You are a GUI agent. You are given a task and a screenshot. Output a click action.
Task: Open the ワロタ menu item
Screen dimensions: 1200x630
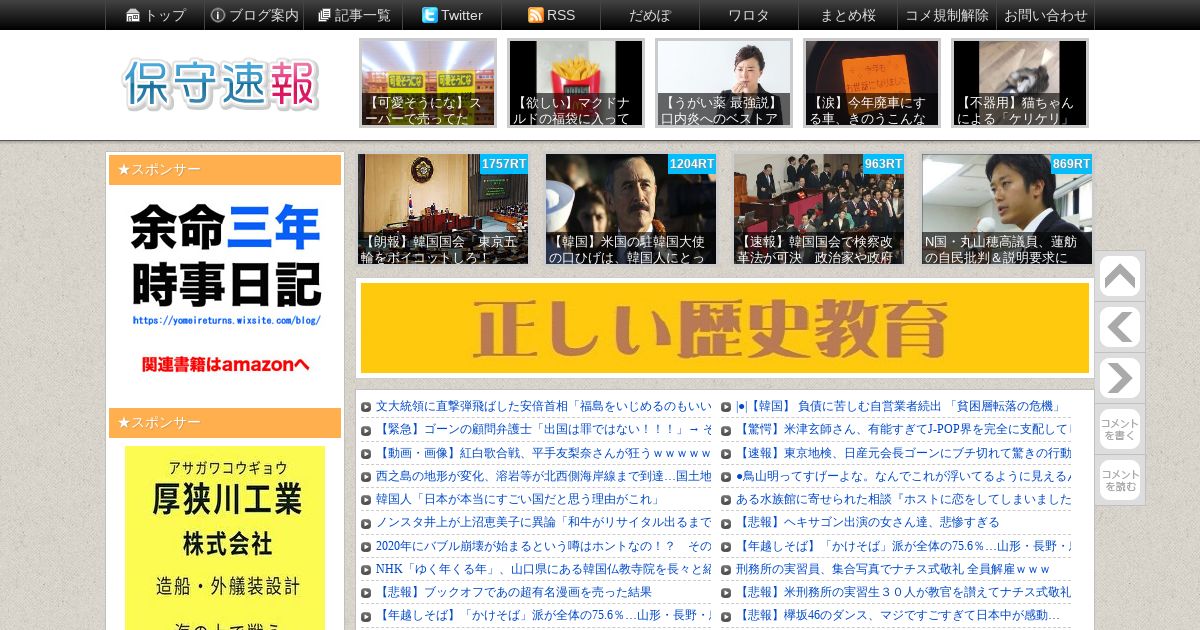point(749,15)
